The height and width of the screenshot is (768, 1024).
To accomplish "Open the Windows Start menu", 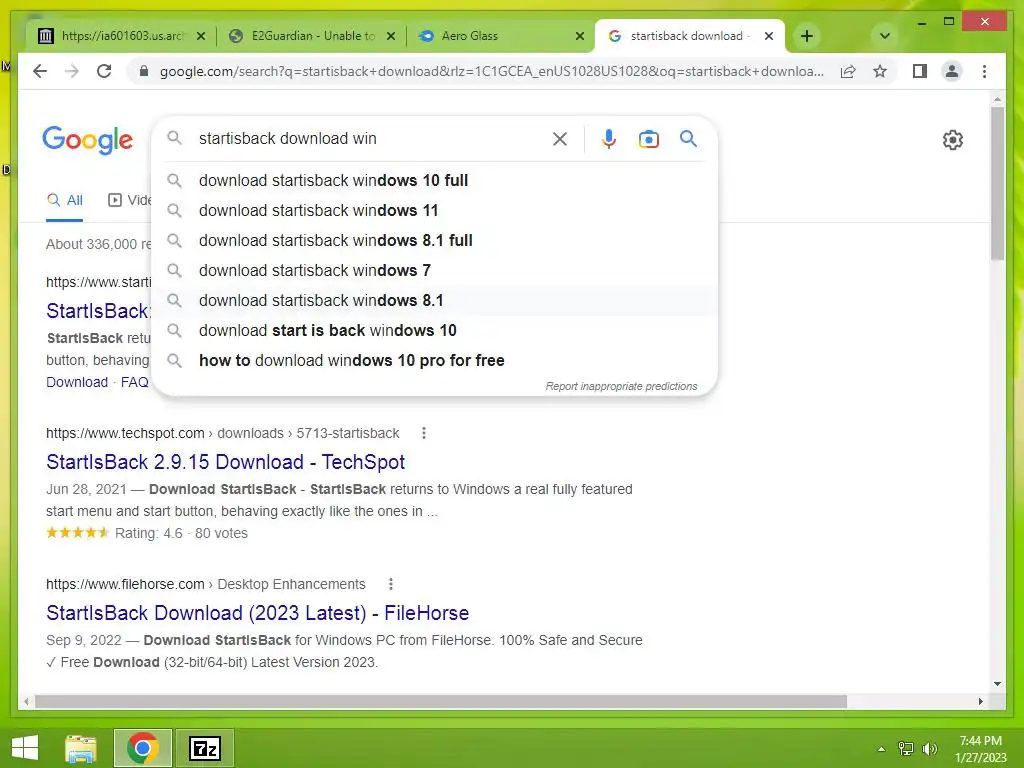I will 25,748.
